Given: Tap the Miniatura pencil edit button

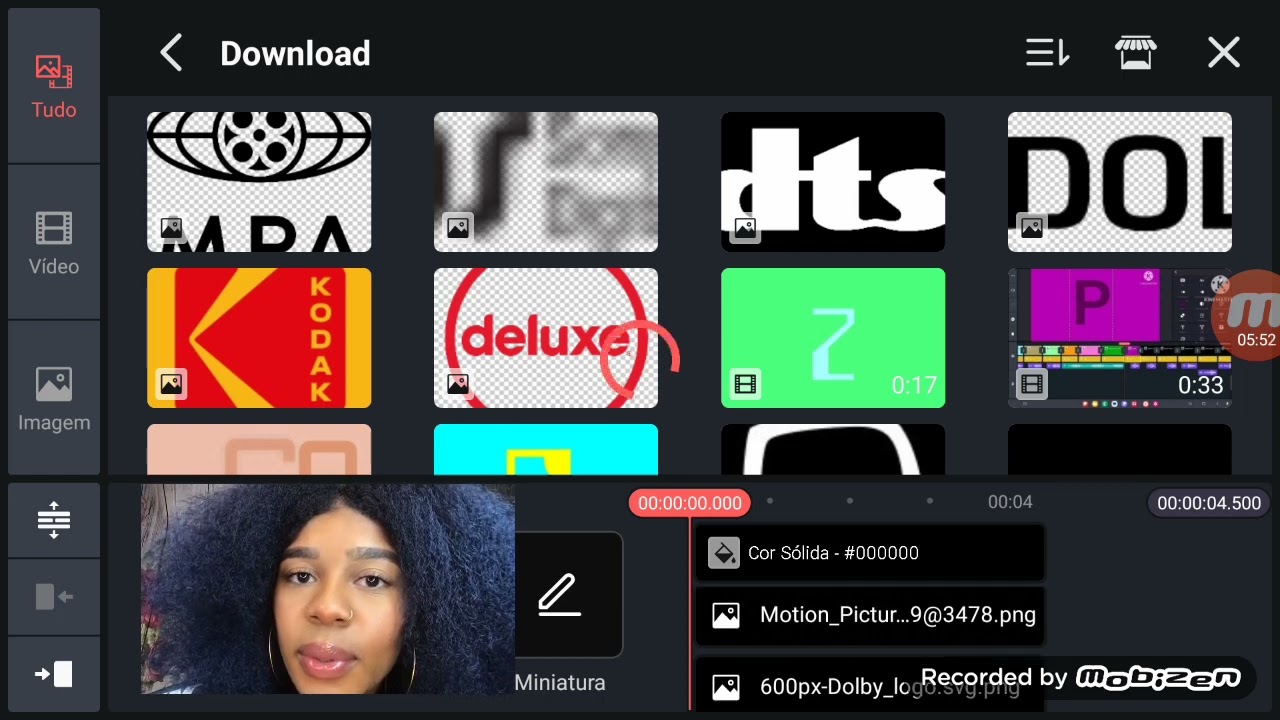Looking at the screenshot, I should pos(560,596).
